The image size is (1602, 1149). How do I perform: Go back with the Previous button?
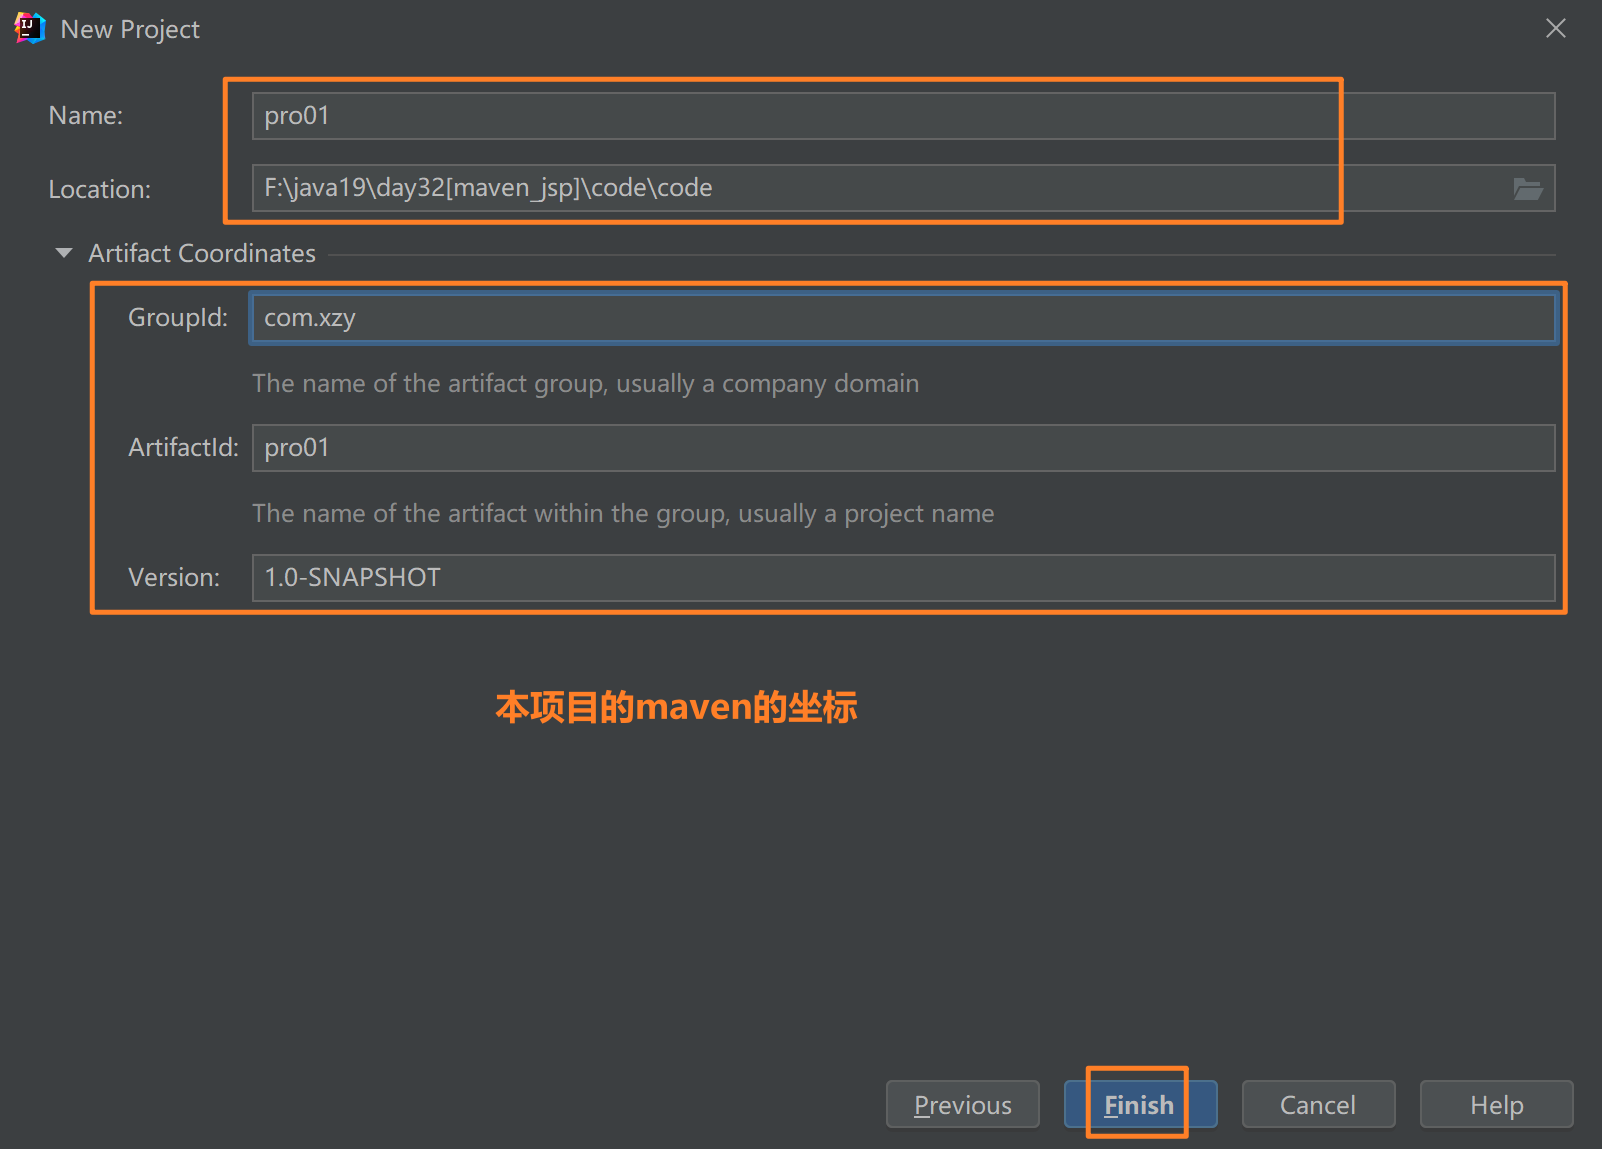963,1104
